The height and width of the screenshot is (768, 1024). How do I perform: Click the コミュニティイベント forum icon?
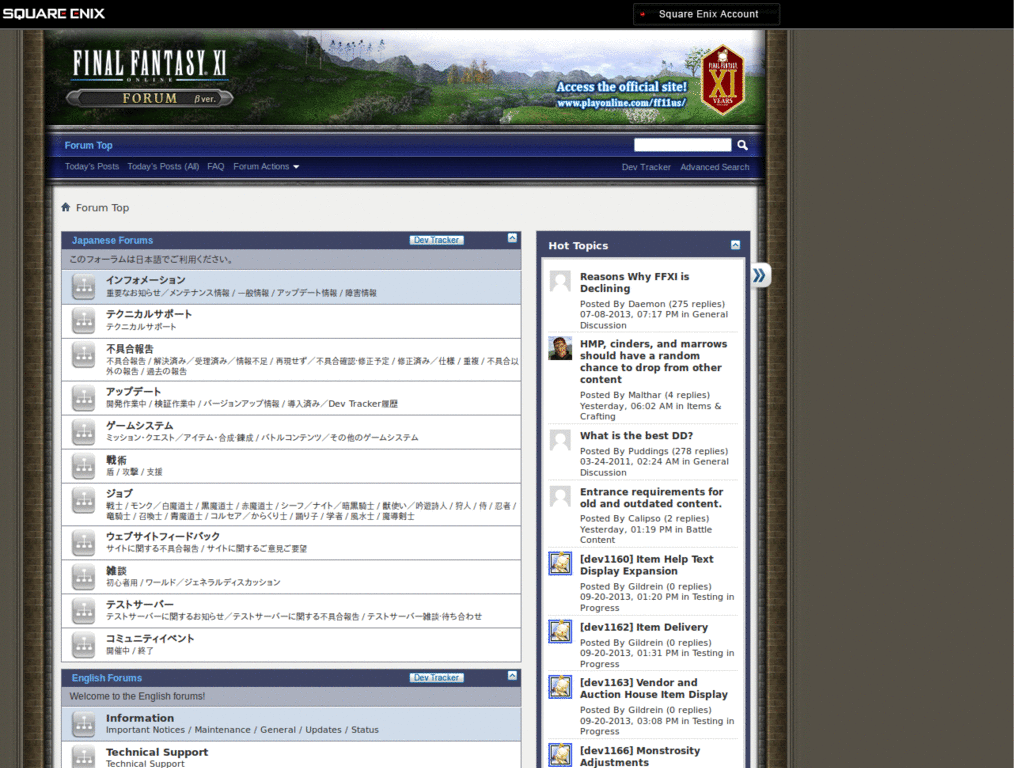[84, 645]
